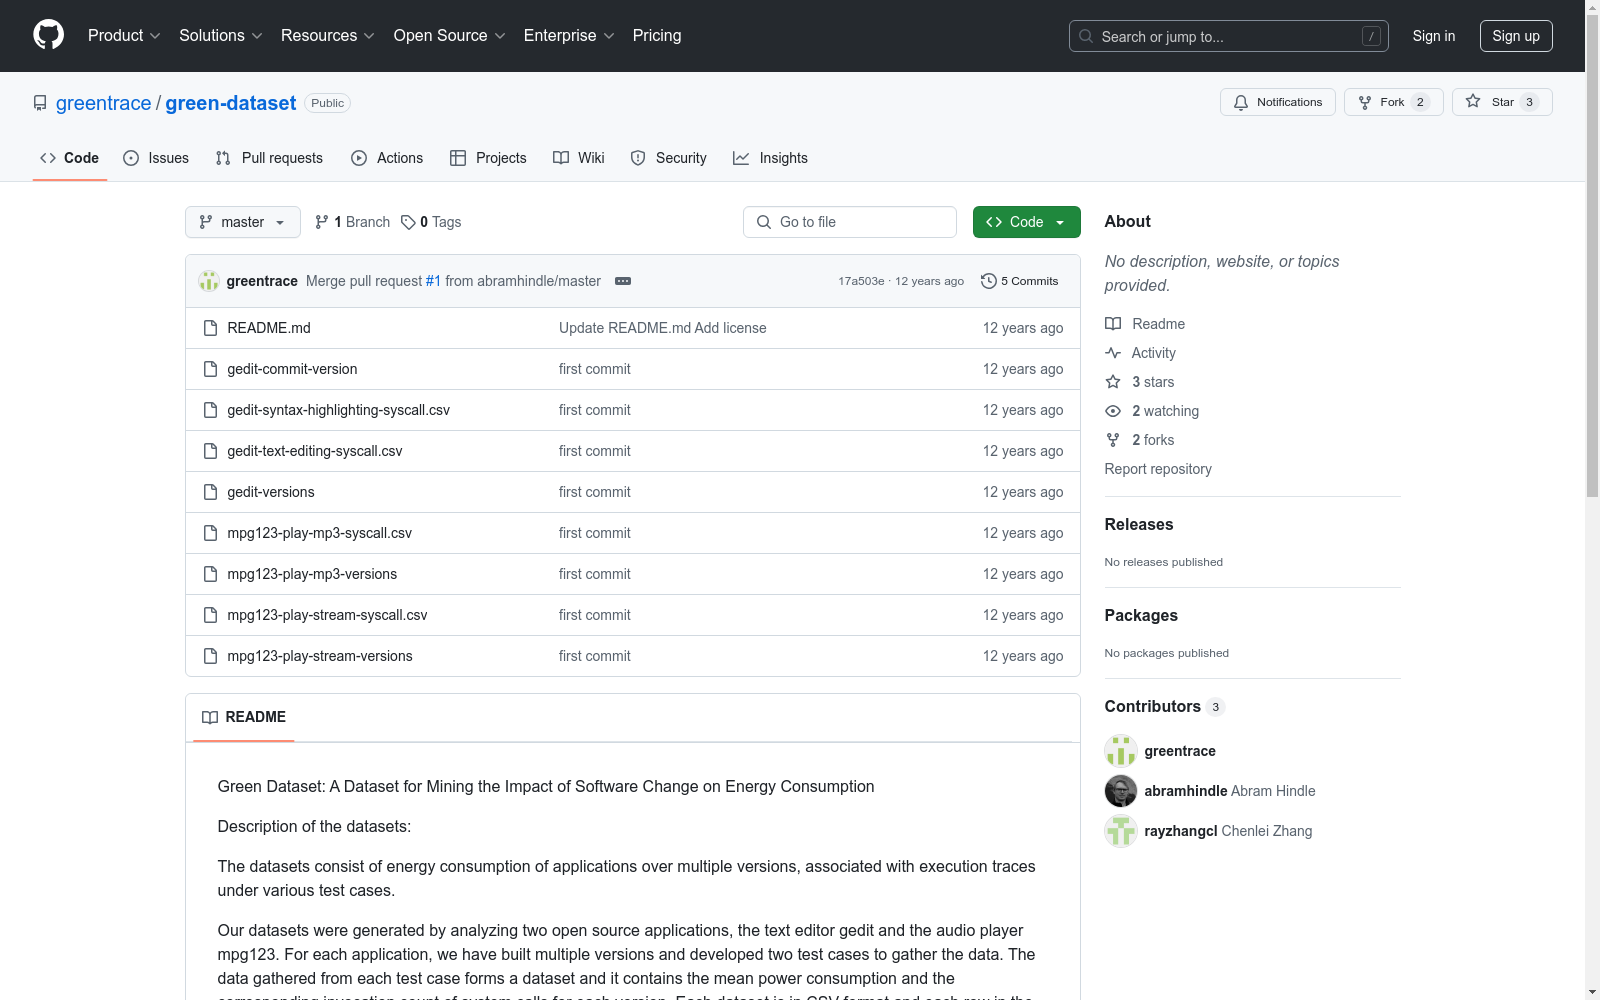Viewport: 1600px width, 1000px height.
Task: Click the greentrace contributor avatar
Action: point(1121,751)
